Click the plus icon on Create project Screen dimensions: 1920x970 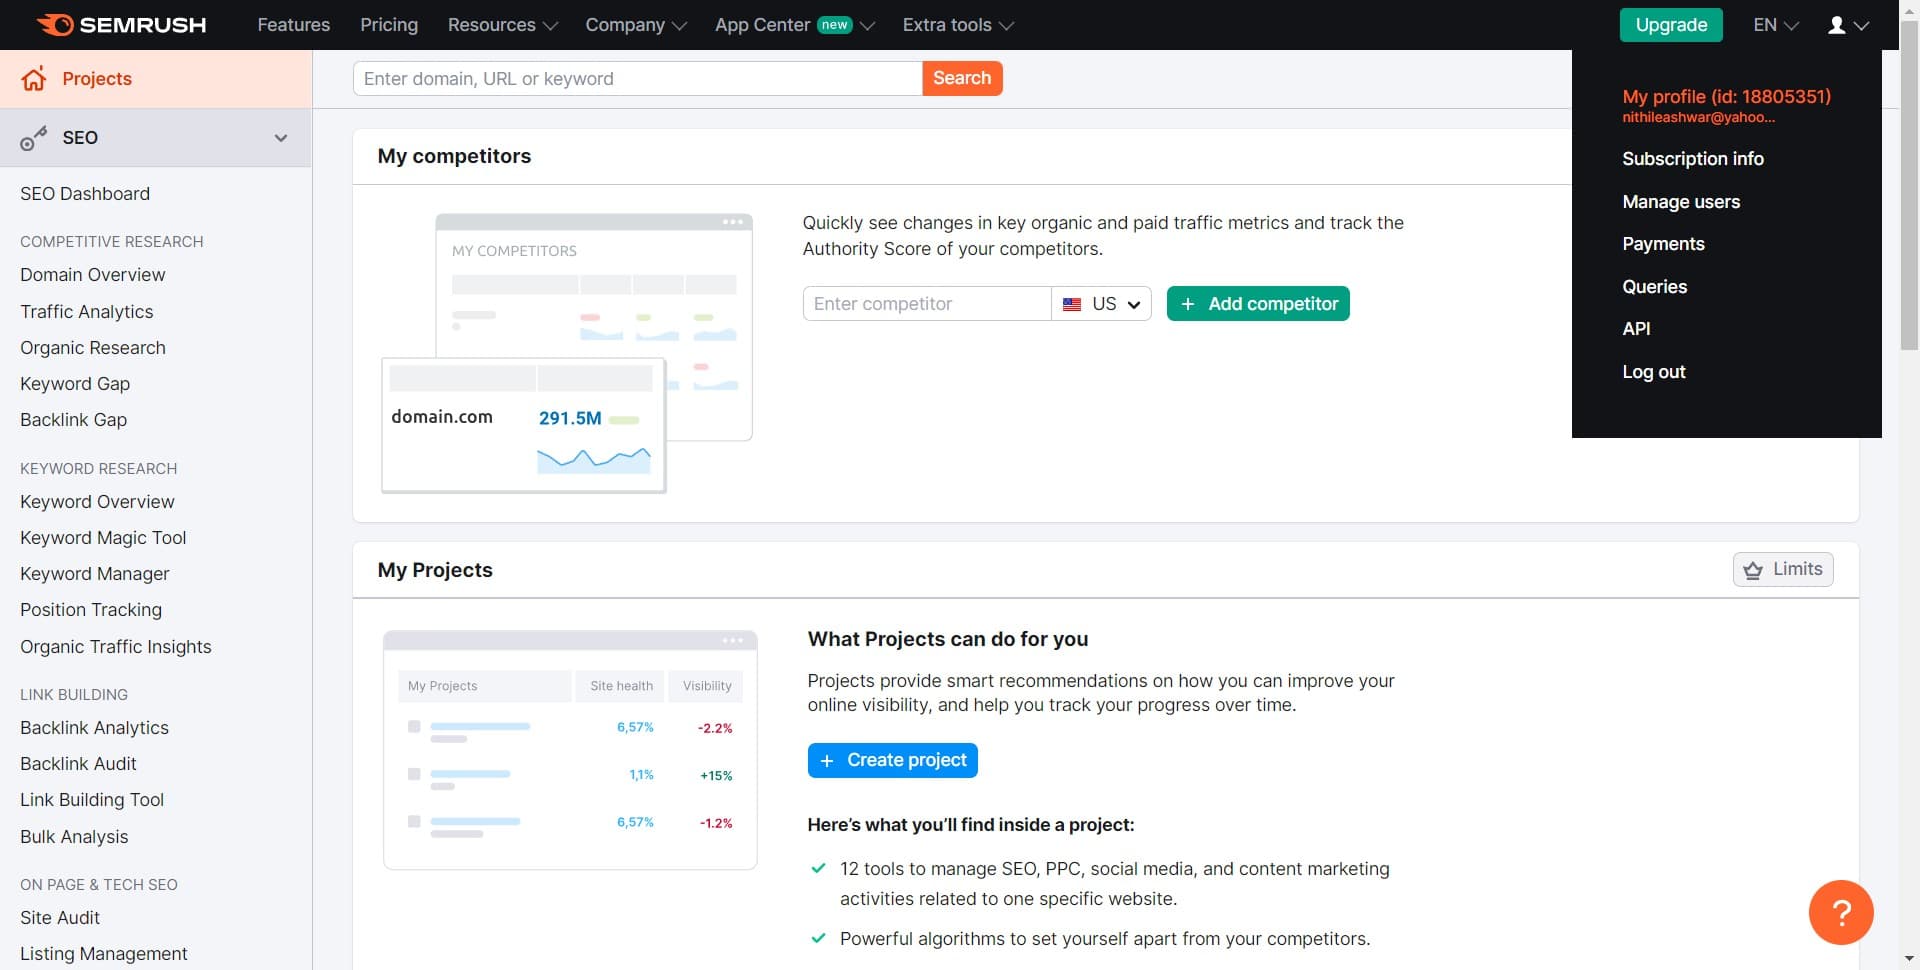click(827, 761)
